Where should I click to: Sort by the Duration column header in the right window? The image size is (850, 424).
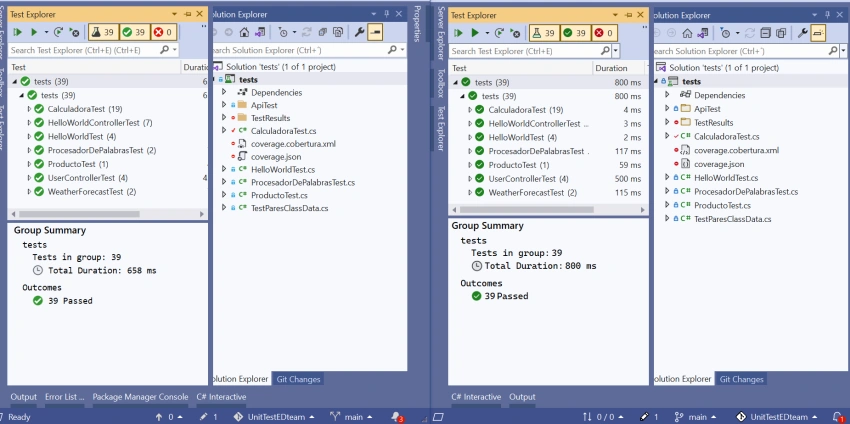coord(611,68)
